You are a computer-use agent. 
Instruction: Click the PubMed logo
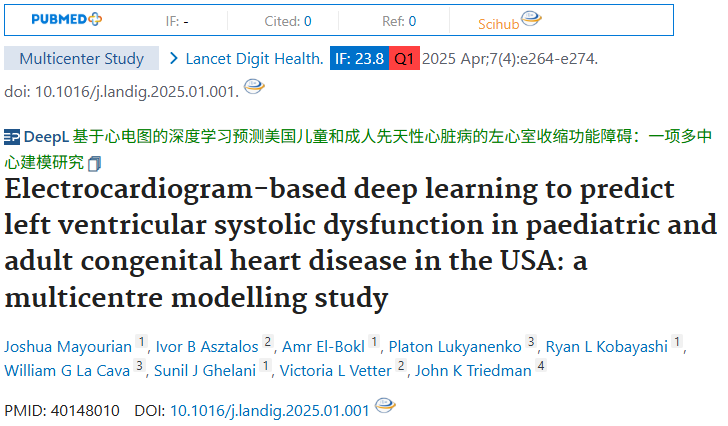tap(66, 19)
